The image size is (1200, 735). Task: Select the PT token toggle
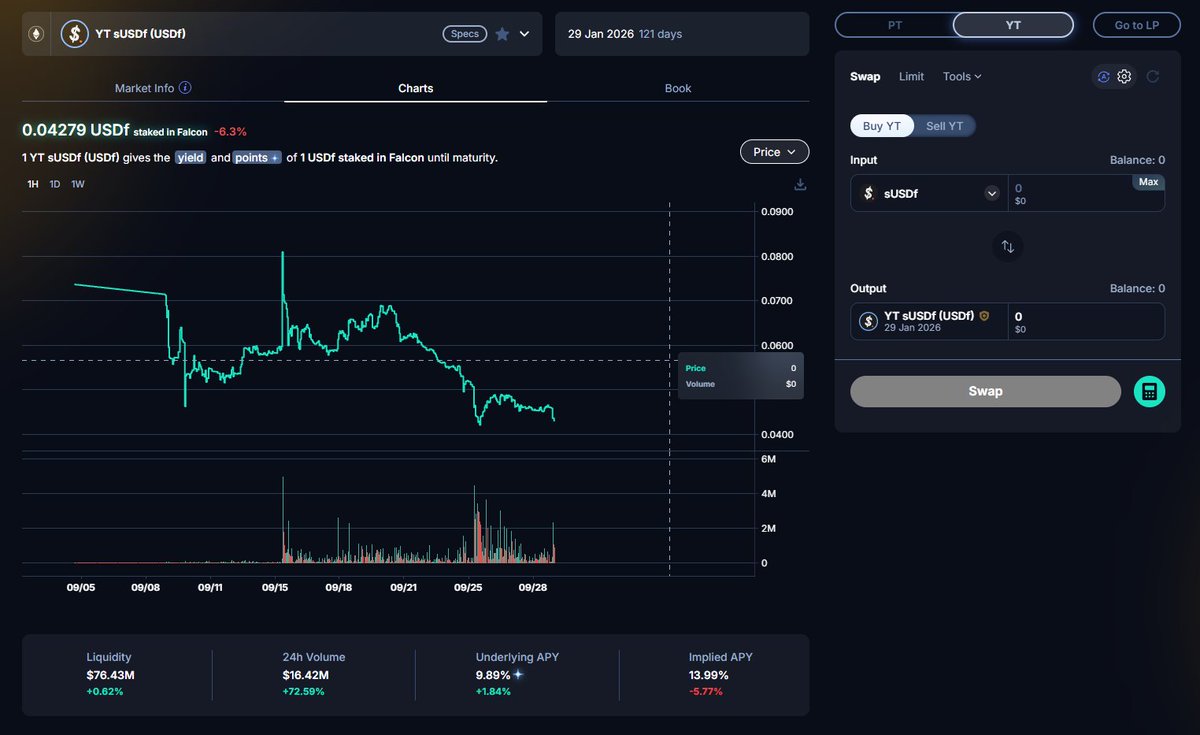[x=894, y=25]
